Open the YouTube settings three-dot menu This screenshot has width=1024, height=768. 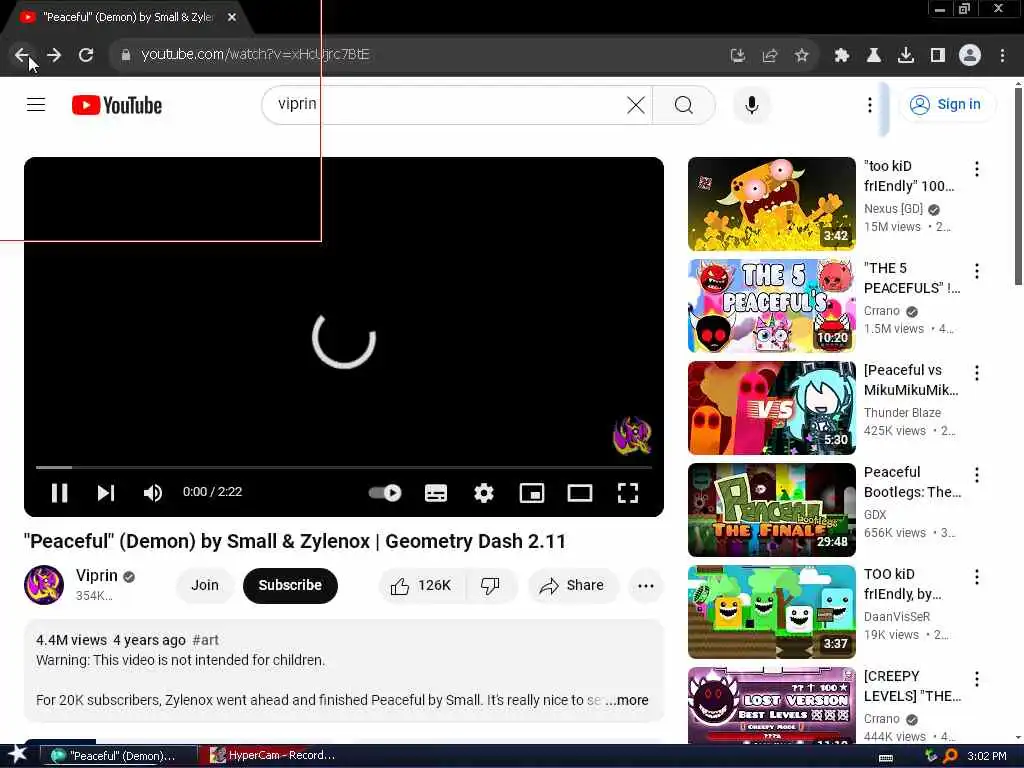(869, 105)
